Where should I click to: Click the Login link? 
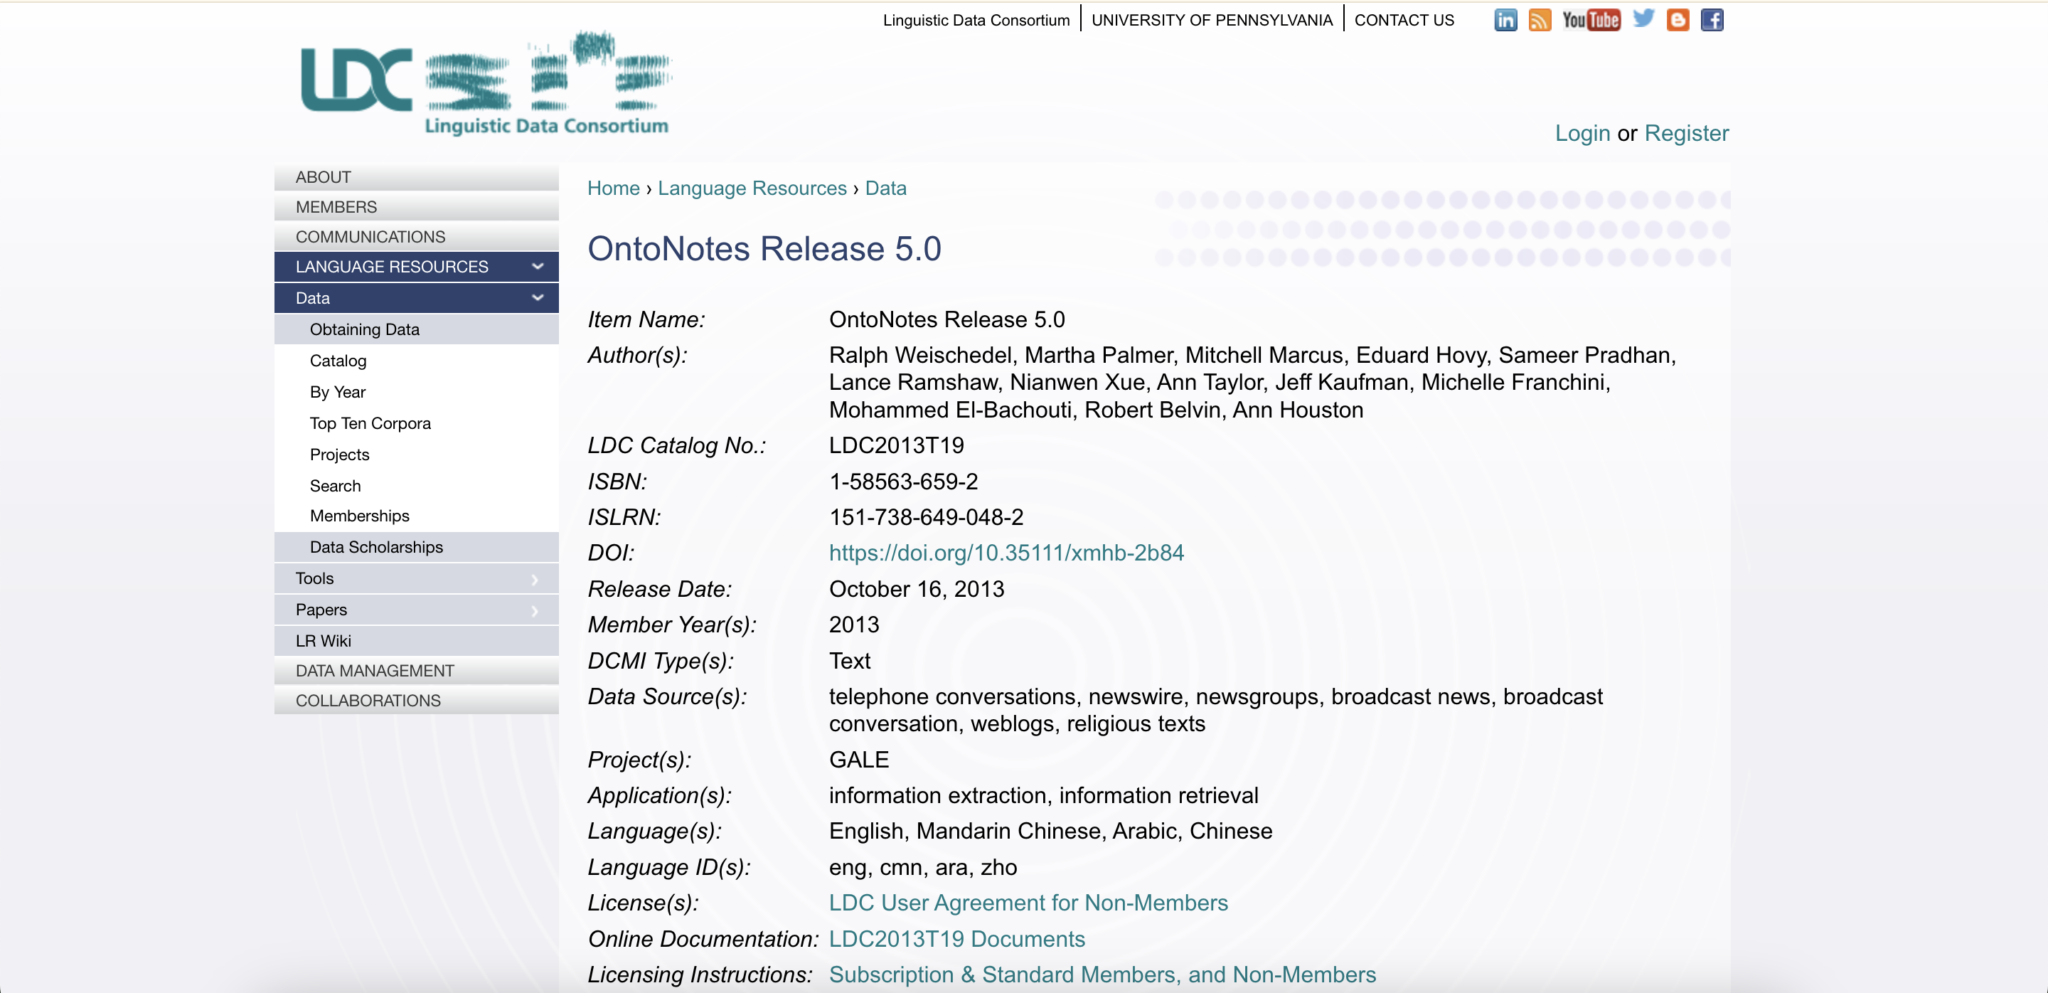(1582, 133)
